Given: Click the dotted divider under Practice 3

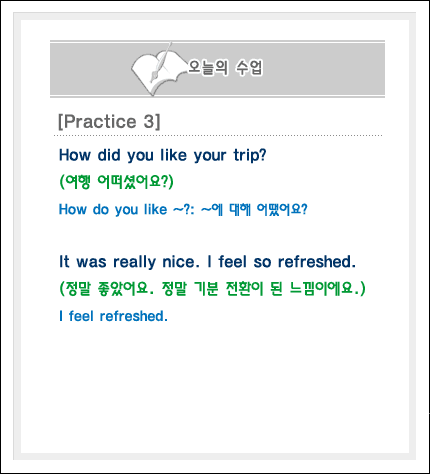Looking at the screenshot, I should (218, 136).
